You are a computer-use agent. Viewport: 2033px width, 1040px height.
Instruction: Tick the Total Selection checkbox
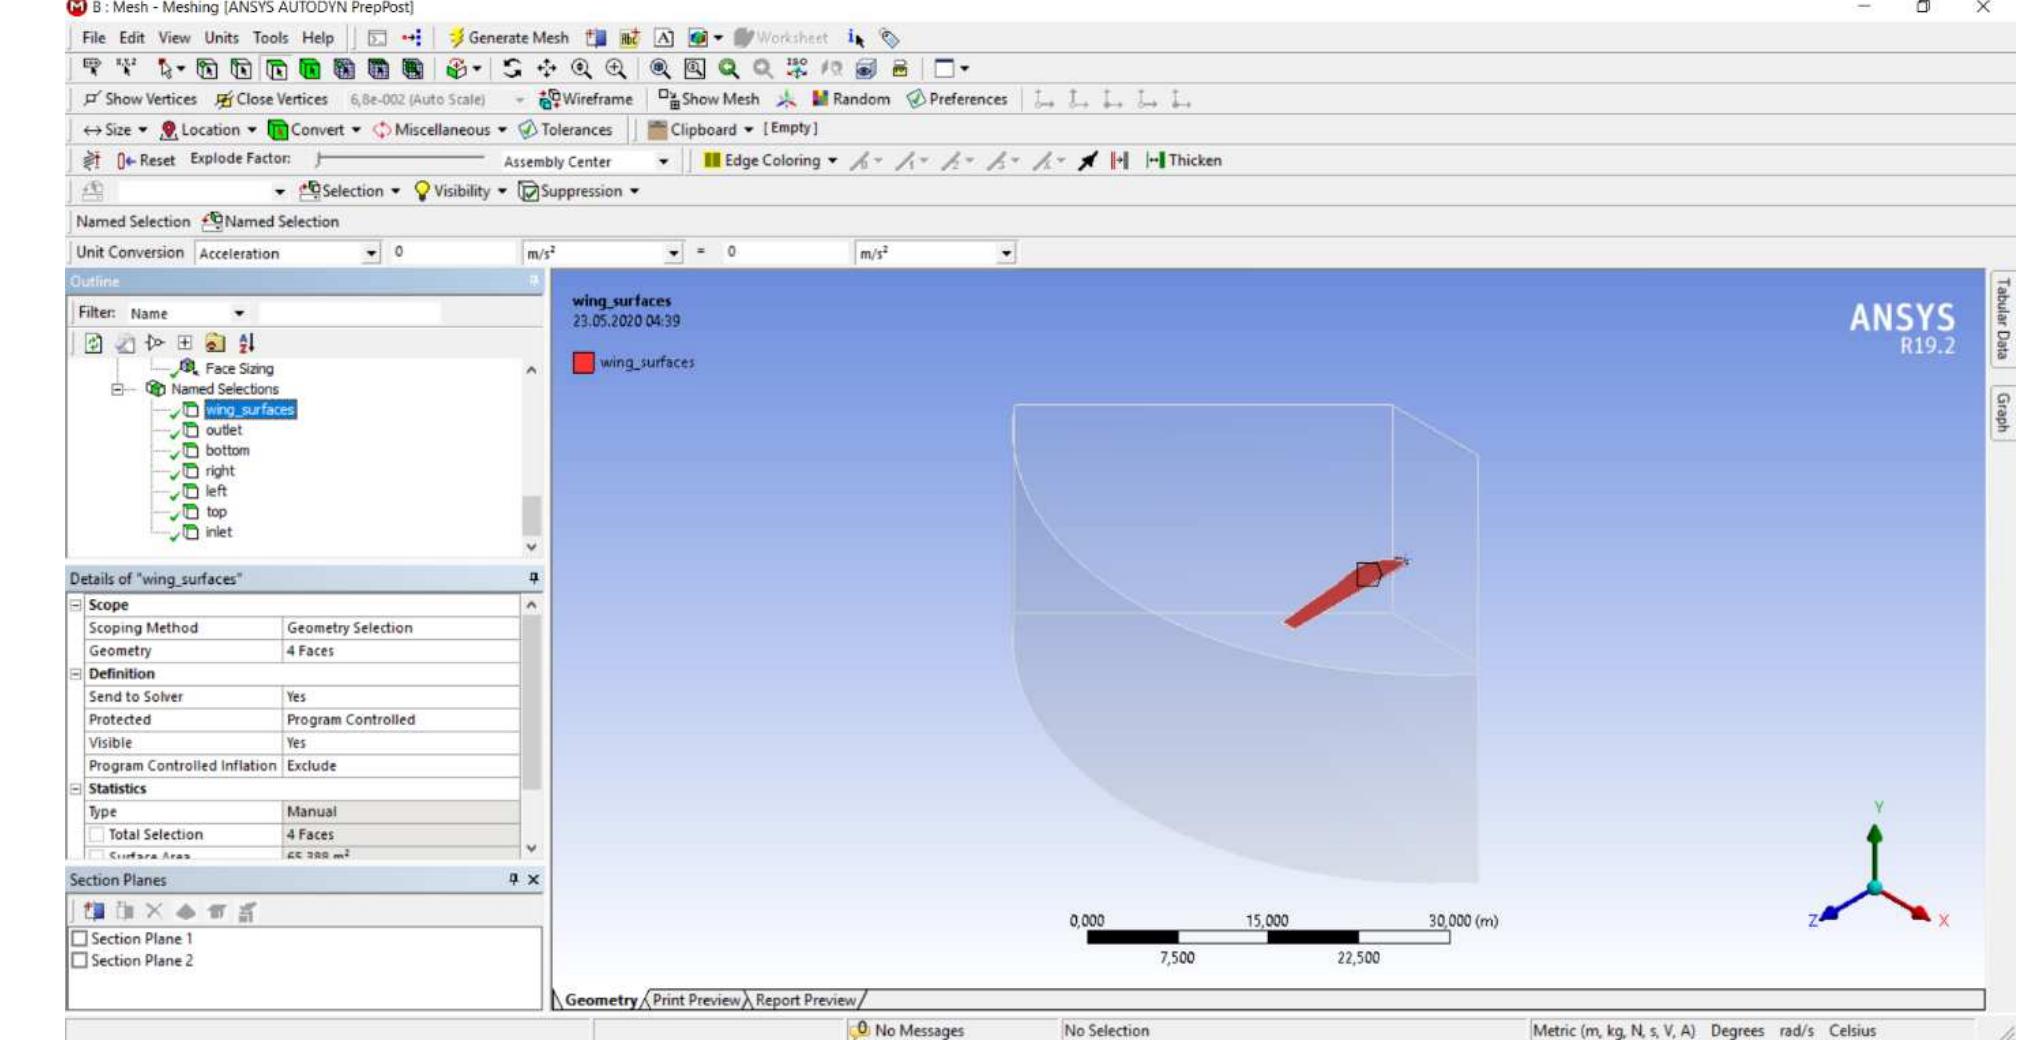point(96,834)
